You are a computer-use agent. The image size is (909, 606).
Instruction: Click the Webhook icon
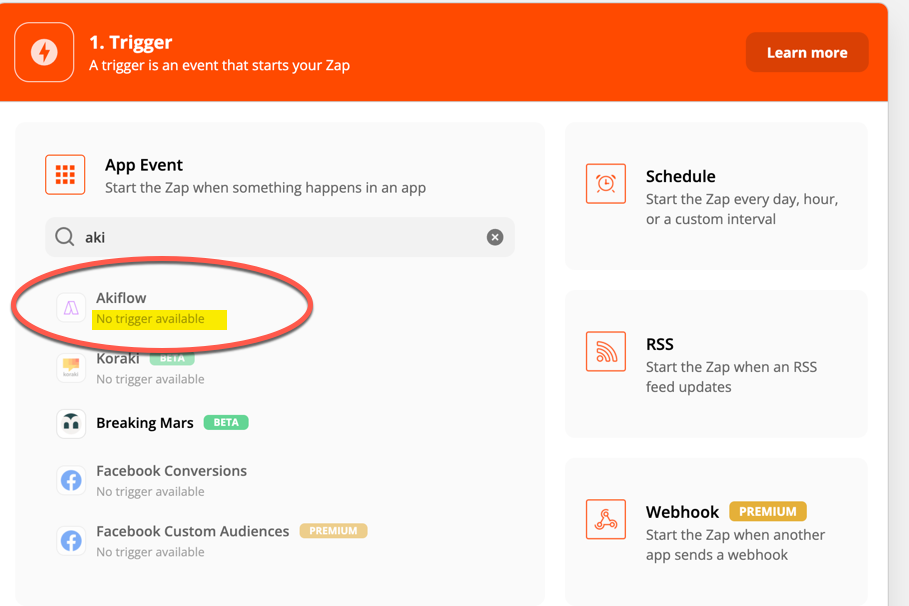[606, 519]
